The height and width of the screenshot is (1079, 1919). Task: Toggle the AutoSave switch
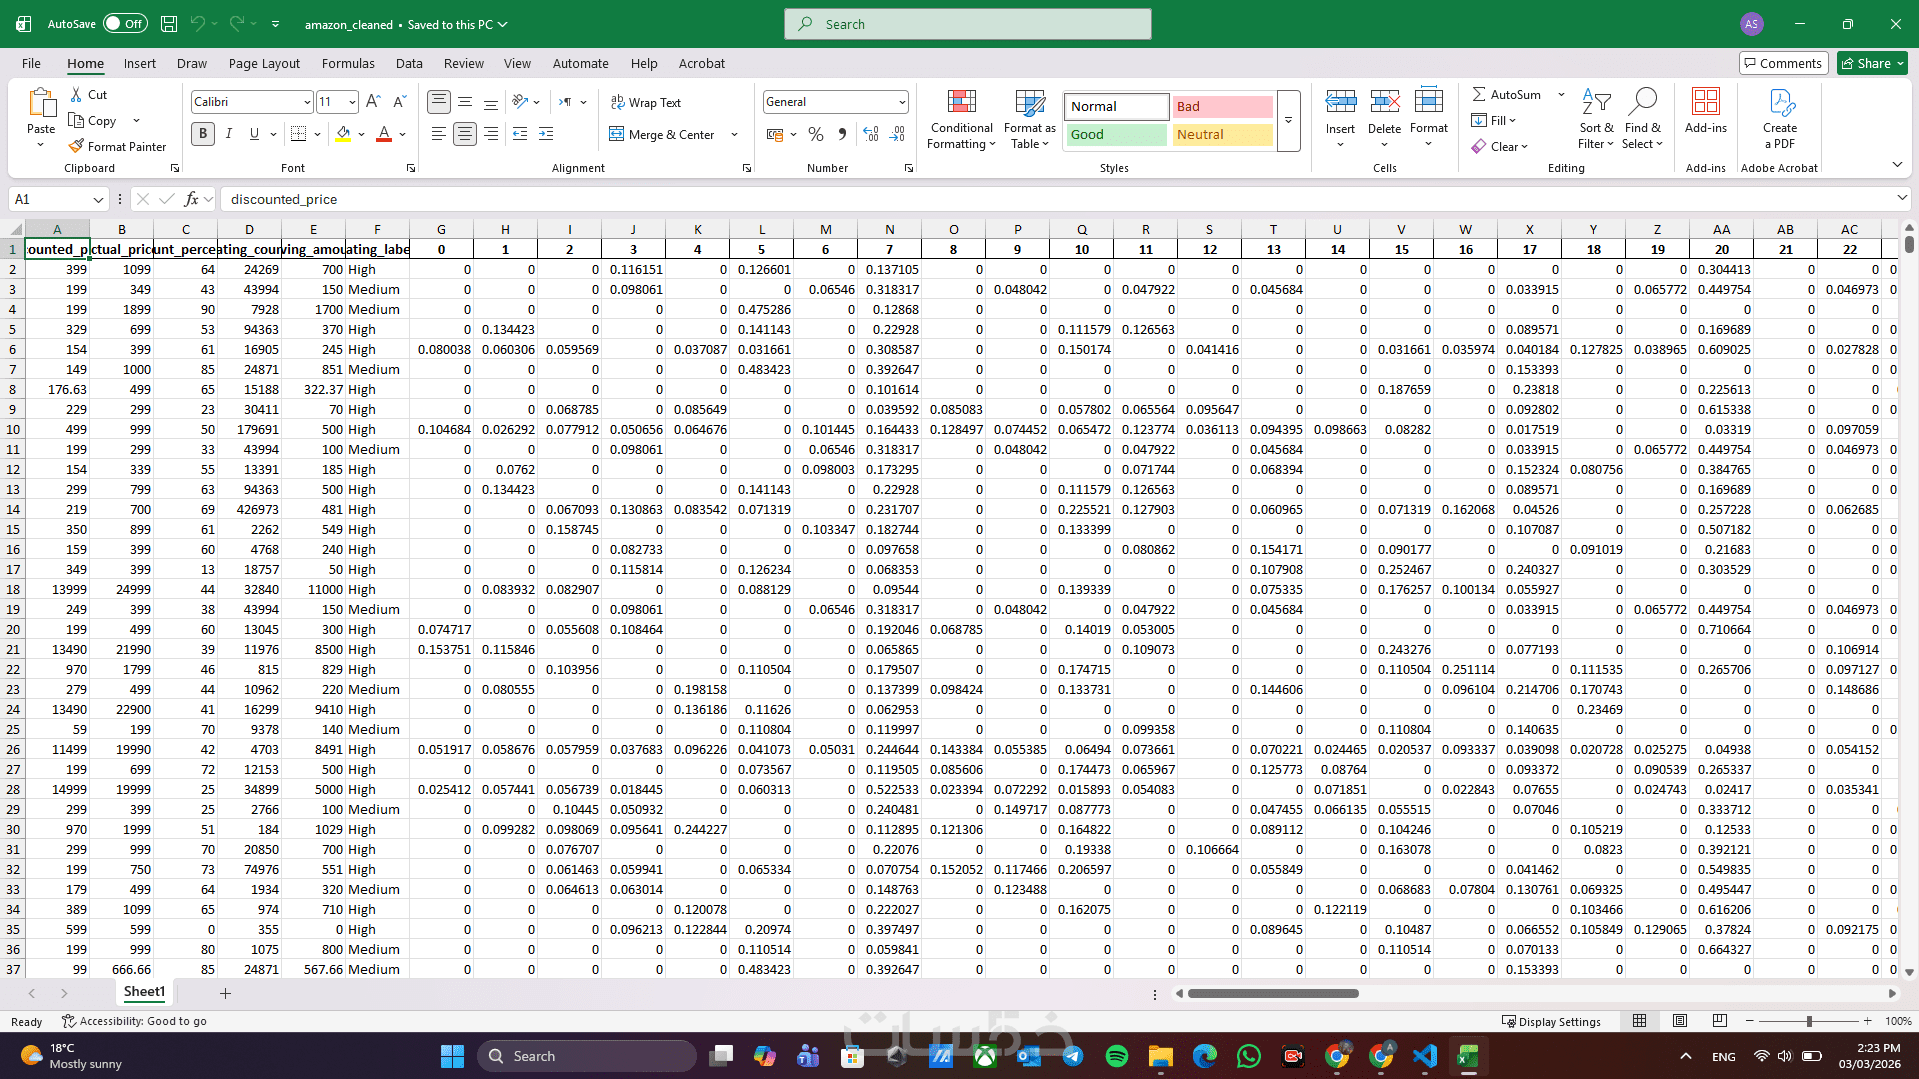click(125, 24)
